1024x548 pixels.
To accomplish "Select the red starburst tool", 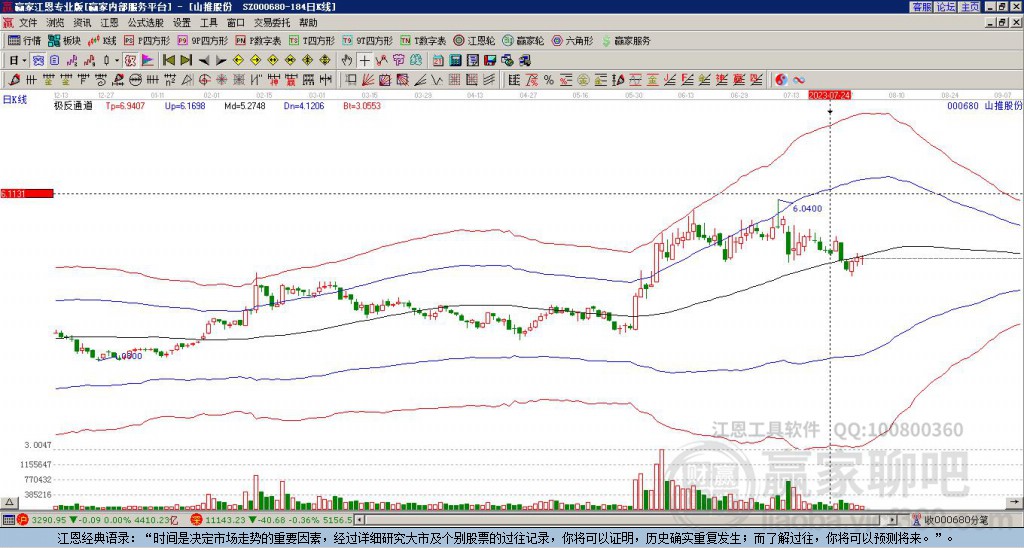I will pyautogui.click(x=221, y=80).
